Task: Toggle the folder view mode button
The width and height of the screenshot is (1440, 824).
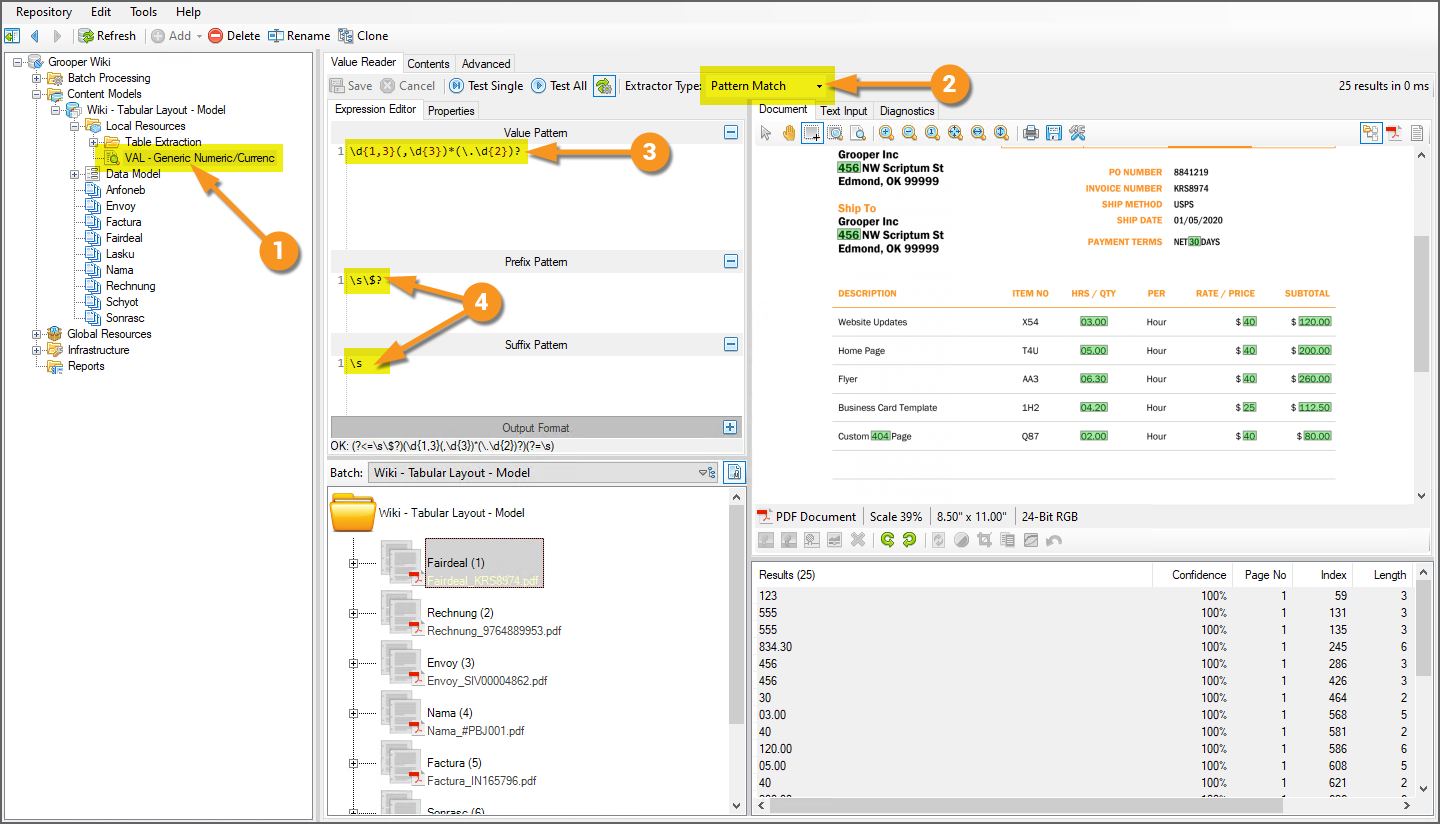Action: [1370, 133]
